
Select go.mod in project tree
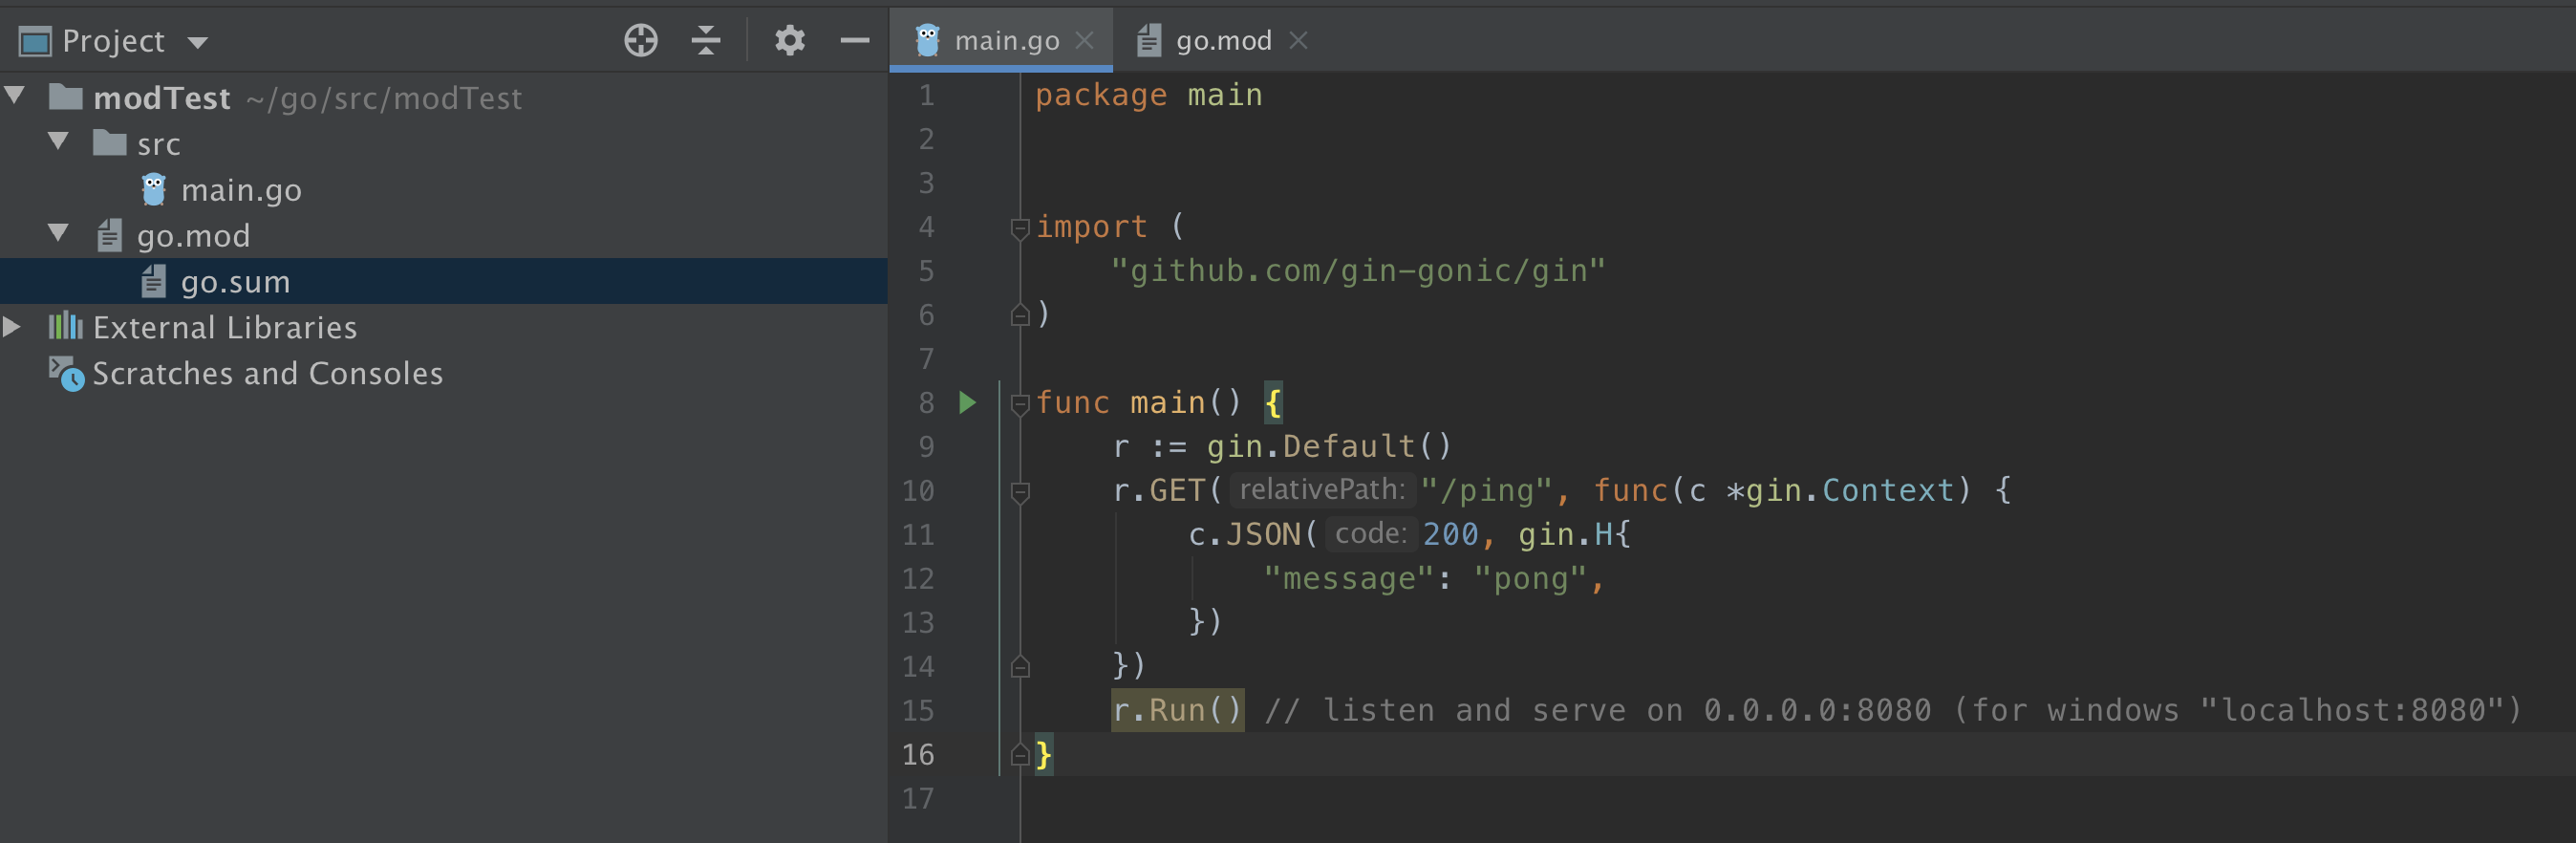click(193, 236)
